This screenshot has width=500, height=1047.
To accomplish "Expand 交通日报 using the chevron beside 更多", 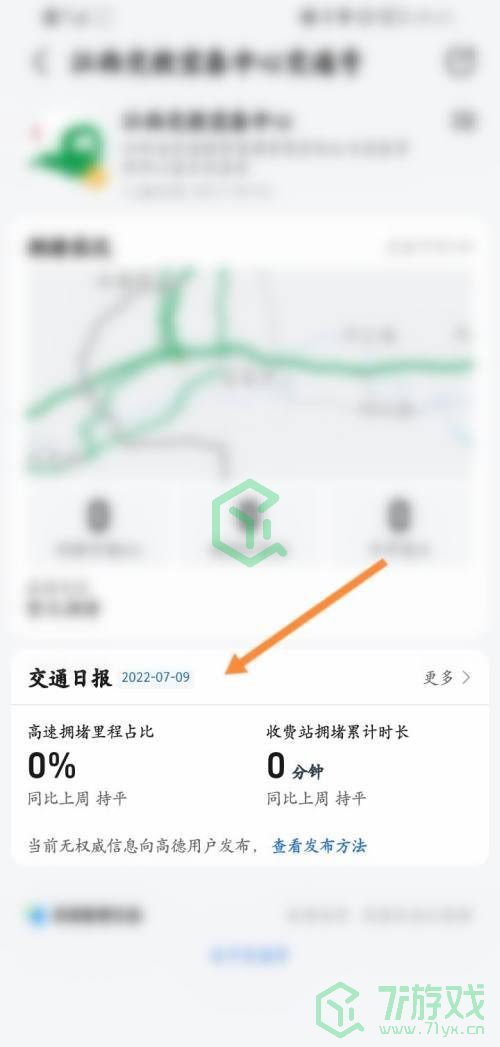I will 466,677.
